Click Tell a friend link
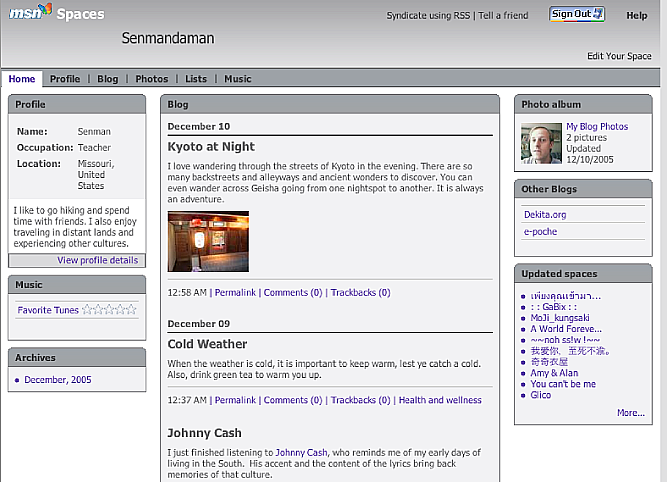 pyautogui.click(x=503, y=15)
